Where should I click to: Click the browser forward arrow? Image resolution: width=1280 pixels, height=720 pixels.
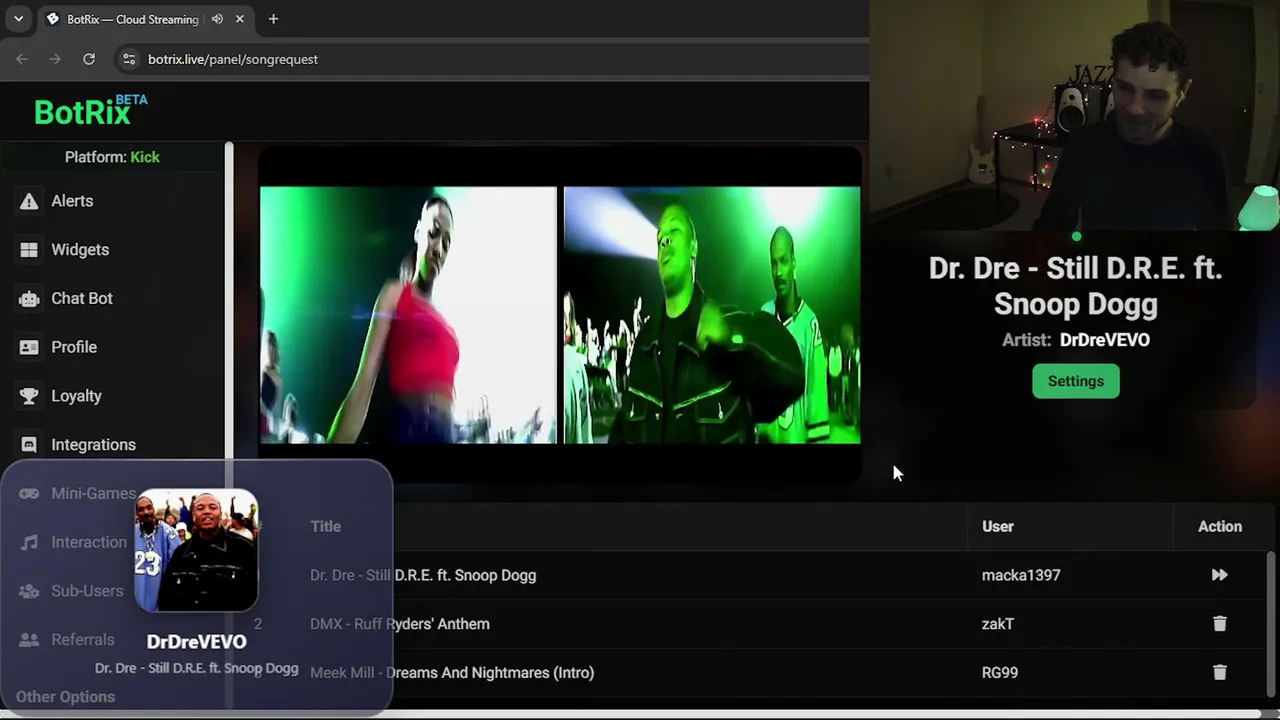(55, 59)
